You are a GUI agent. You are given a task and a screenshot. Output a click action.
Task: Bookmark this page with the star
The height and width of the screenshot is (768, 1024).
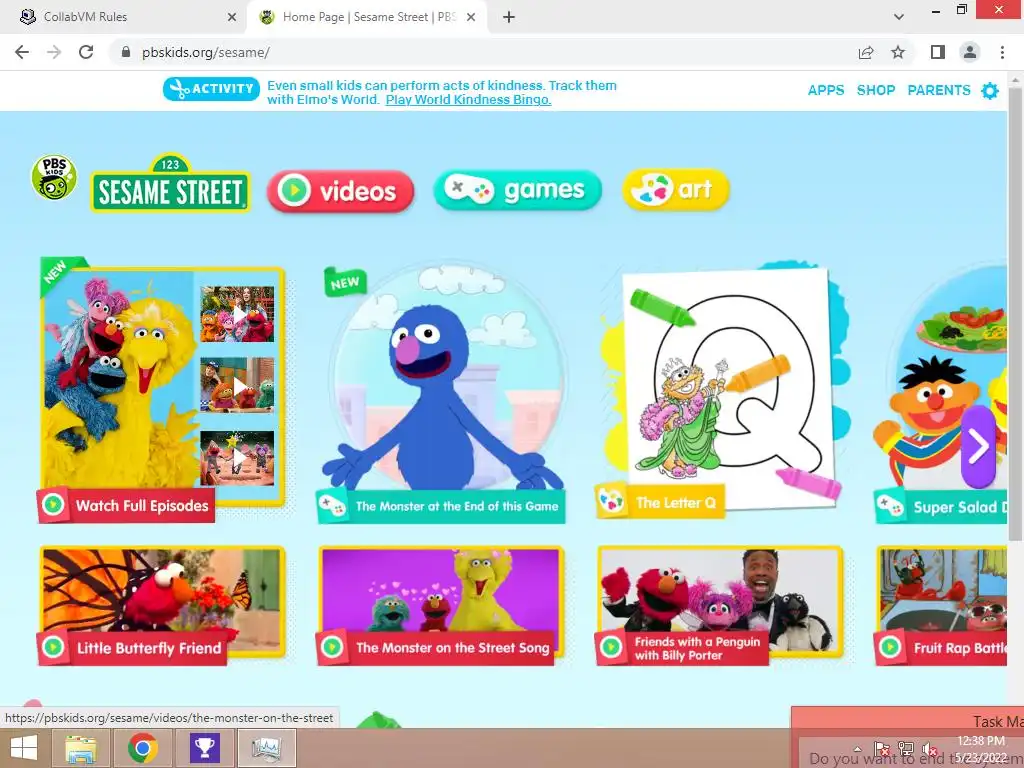tap(898, 52)
